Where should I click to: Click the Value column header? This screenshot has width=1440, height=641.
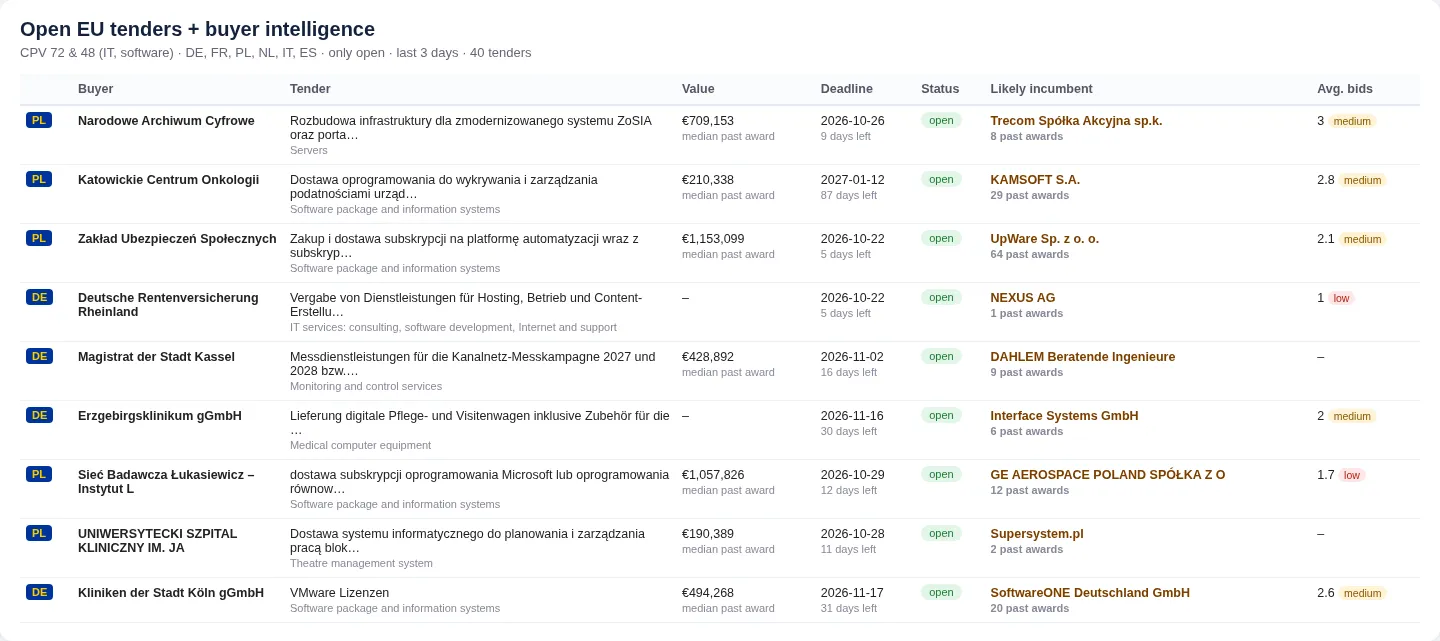(x=698, y=89)
